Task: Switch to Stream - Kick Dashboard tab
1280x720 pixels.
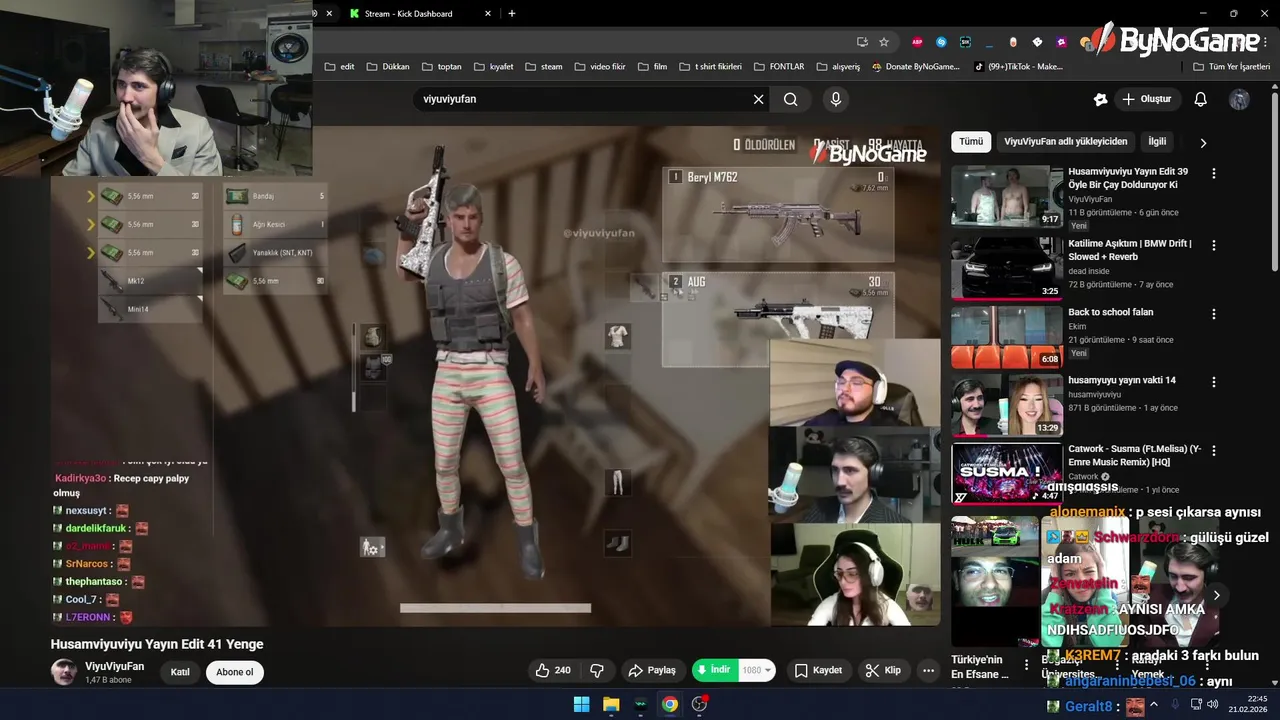Action: click(408, 14)
